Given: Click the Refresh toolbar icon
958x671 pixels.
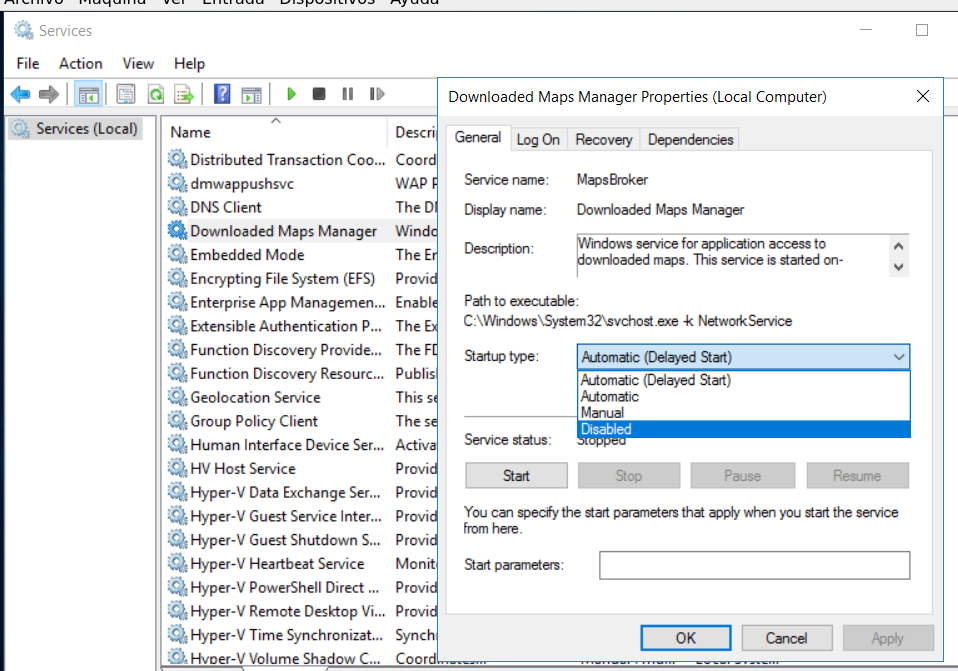Looking at the screenshot, I should 156,94.
